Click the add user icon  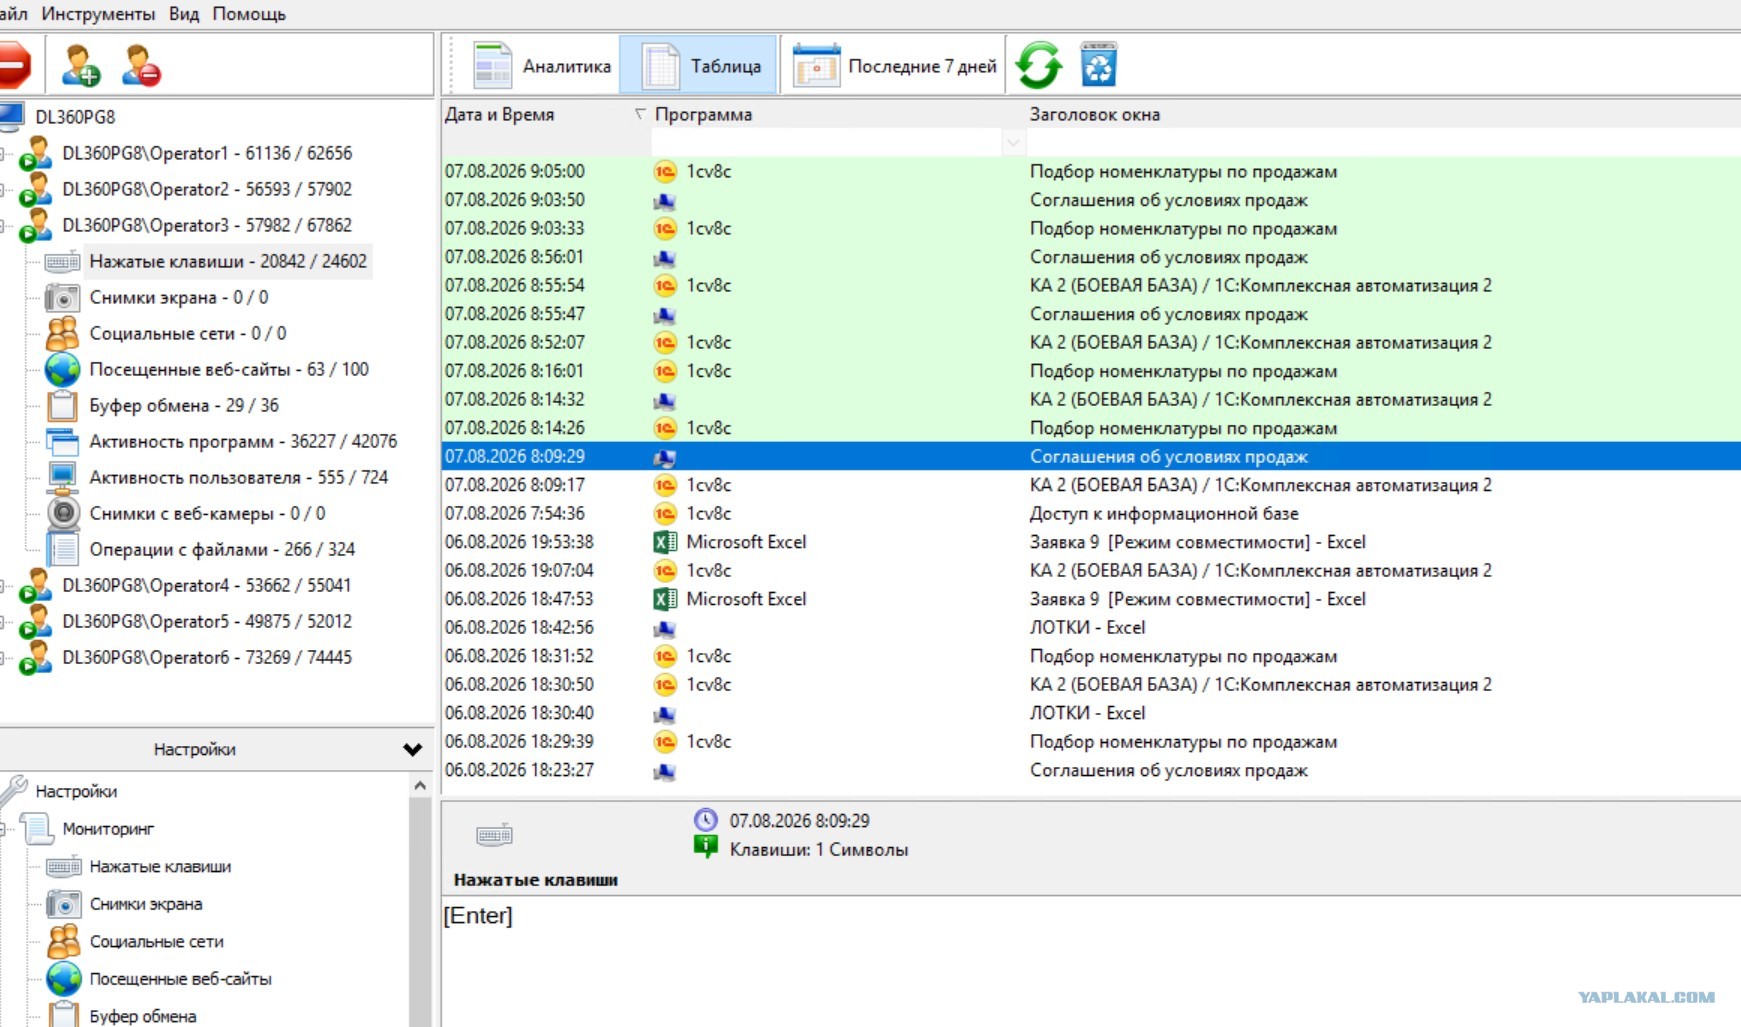point(80,66)
